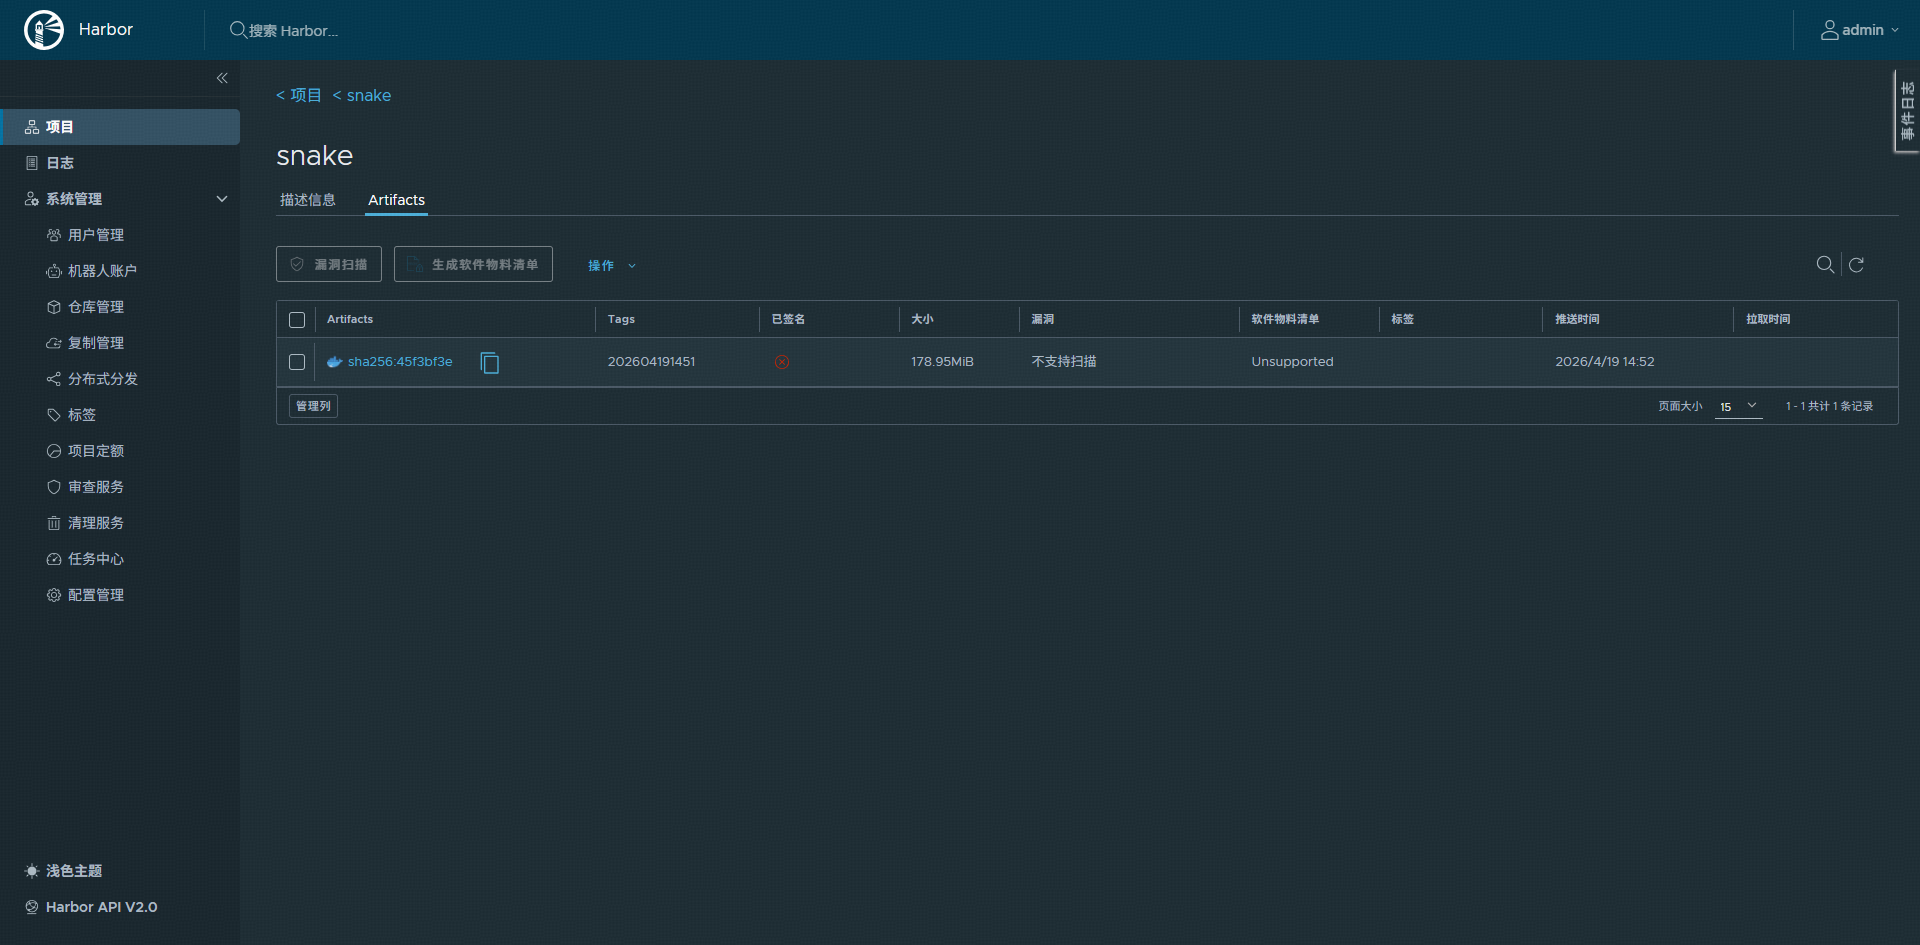The height and width of the screenshot is (945, 1920).
Task: Click the Artifacts column header
Action: point(350,319)
